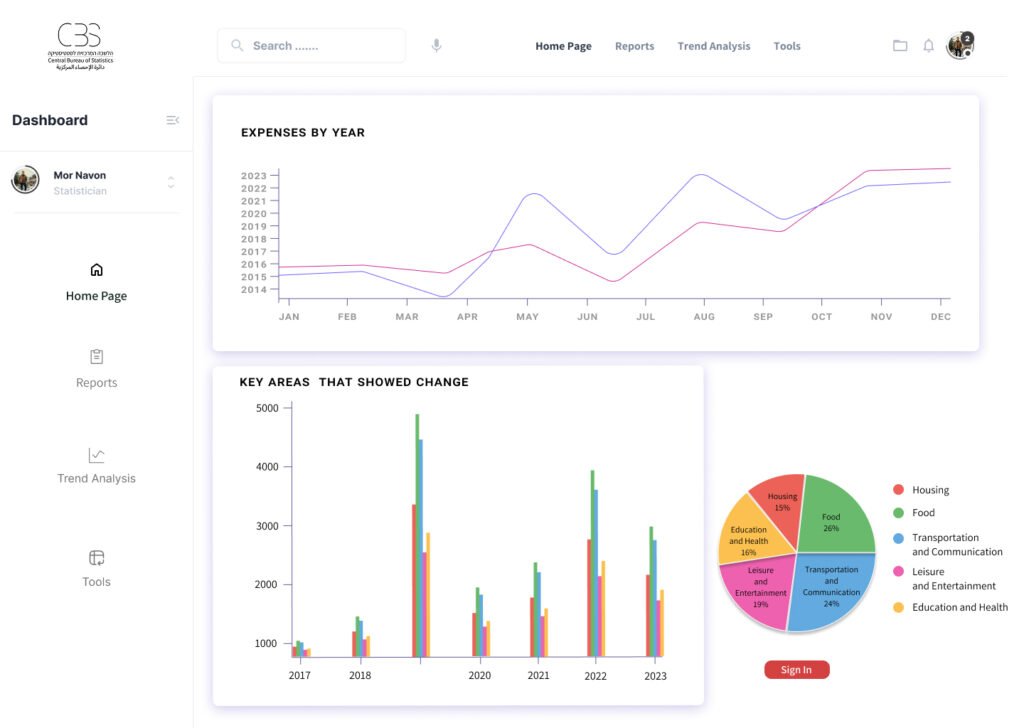
Task: Click the Home Page house icon in sidebar
Action: [96, 269]
